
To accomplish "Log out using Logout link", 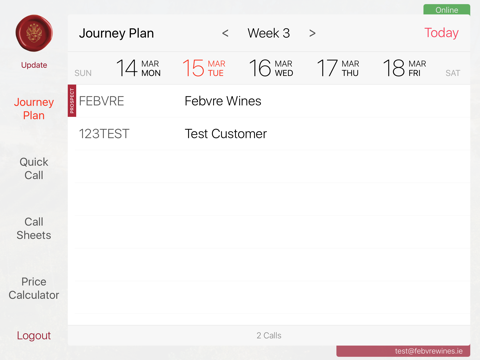I will click(x=34, y=335).
